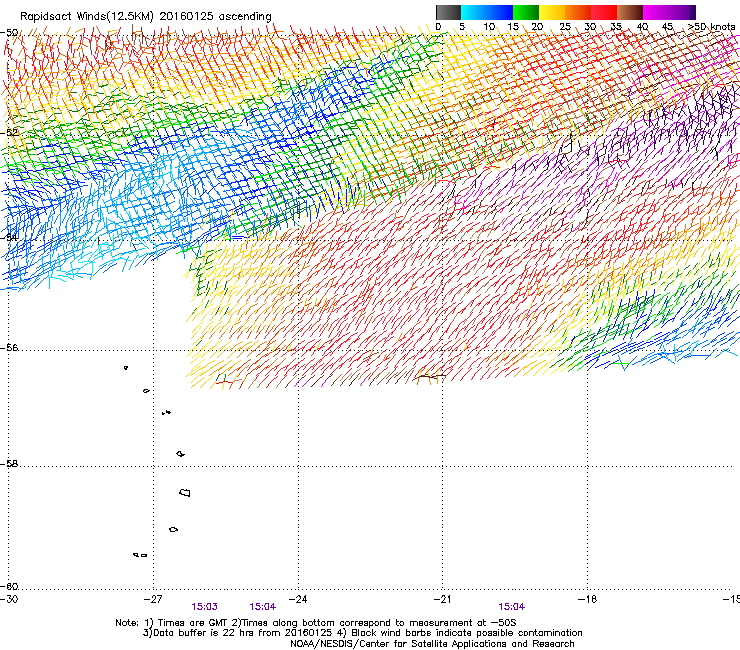Click the 15:04 time label between -21 and -18

click(x=512, y=607)
